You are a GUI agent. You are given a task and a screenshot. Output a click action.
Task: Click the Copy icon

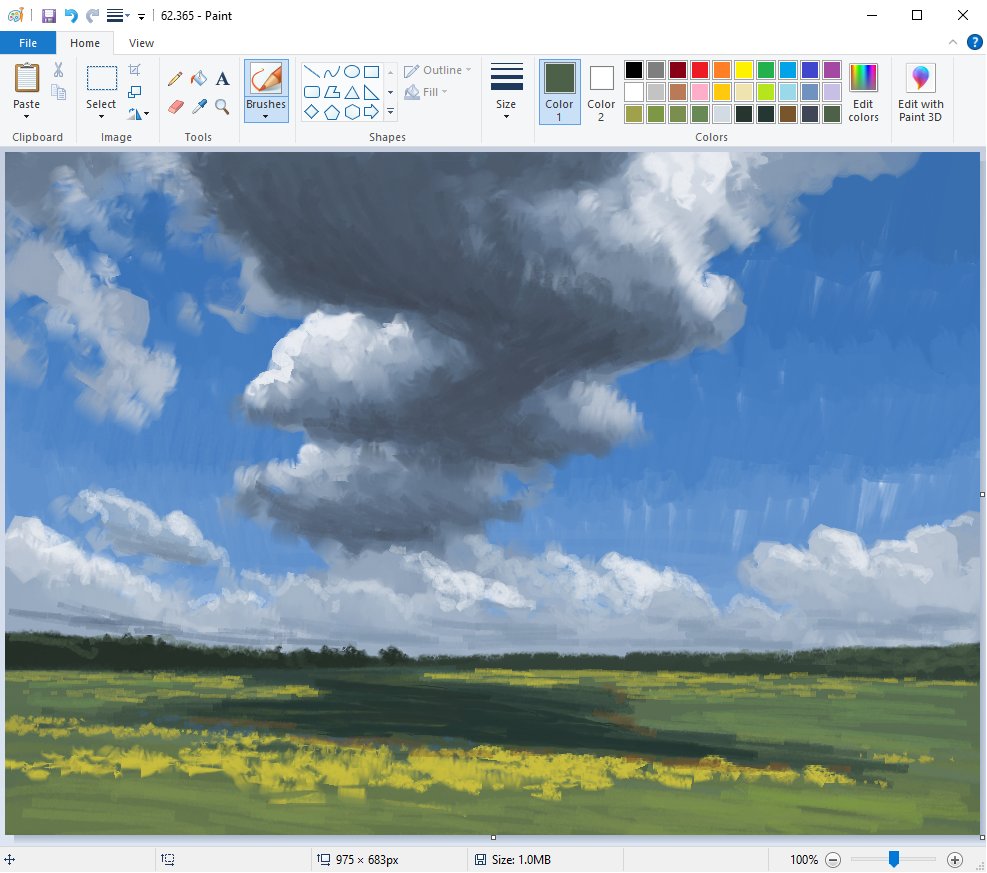(x=59, y=92)
